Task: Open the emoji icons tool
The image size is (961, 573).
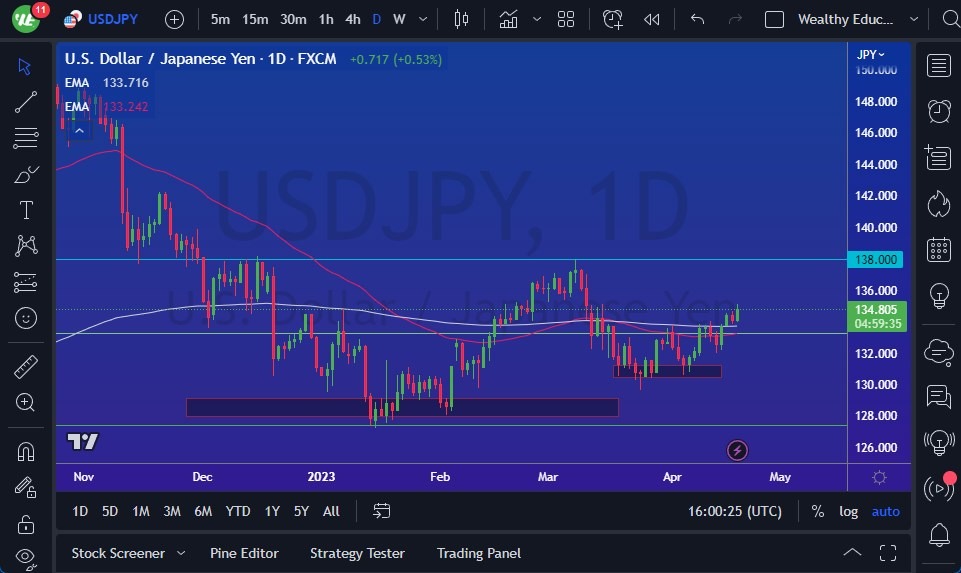Action: coord(26,318)
